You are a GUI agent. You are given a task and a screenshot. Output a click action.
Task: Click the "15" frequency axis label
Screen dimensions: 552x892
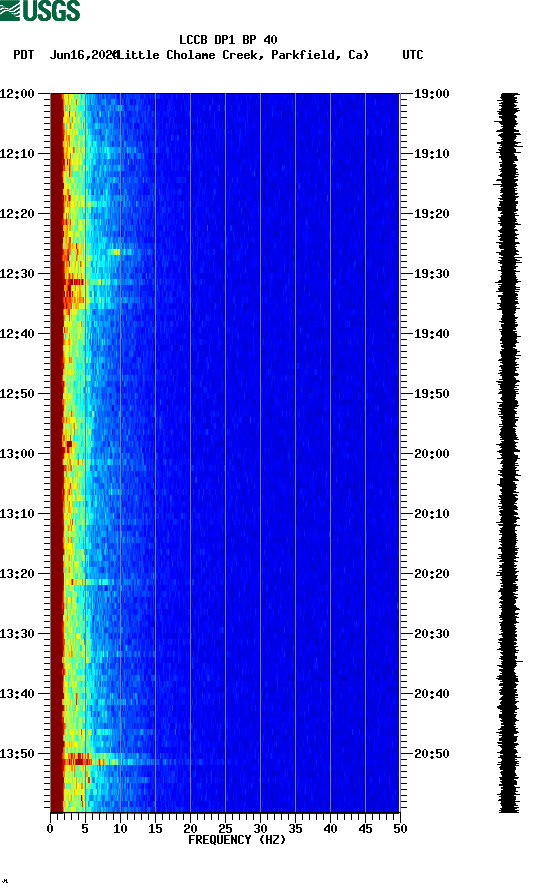155,829
